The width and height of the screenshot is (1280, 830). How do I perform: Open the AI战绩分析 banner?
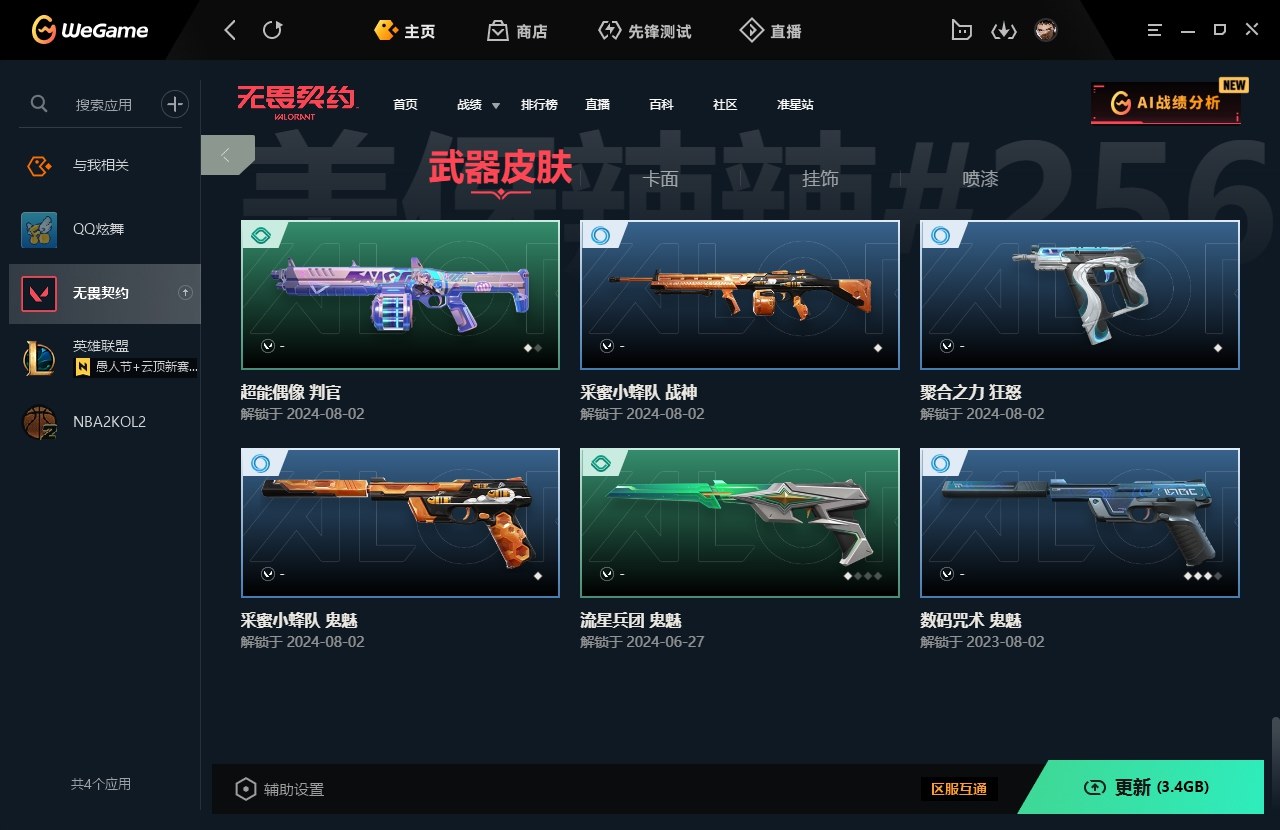(x=1166, y=102)
